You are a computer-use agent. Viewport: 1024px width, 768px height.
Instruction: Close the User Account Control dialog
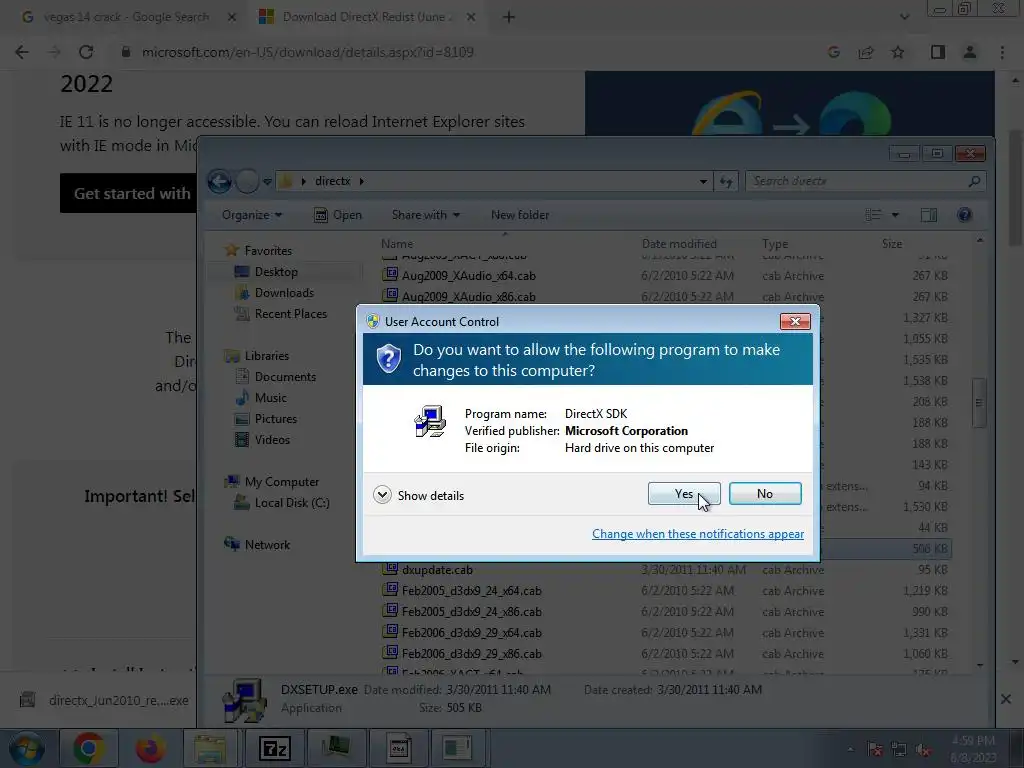click(x=795, y=321)
